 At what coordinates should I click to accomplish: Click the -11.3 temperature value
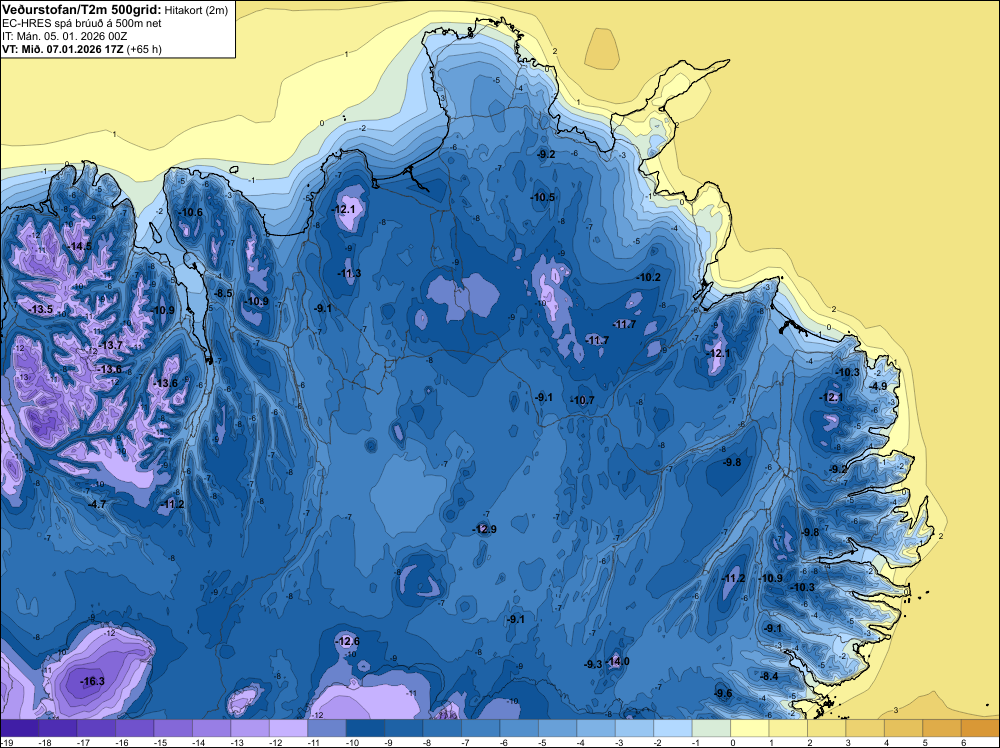point(349,274)
